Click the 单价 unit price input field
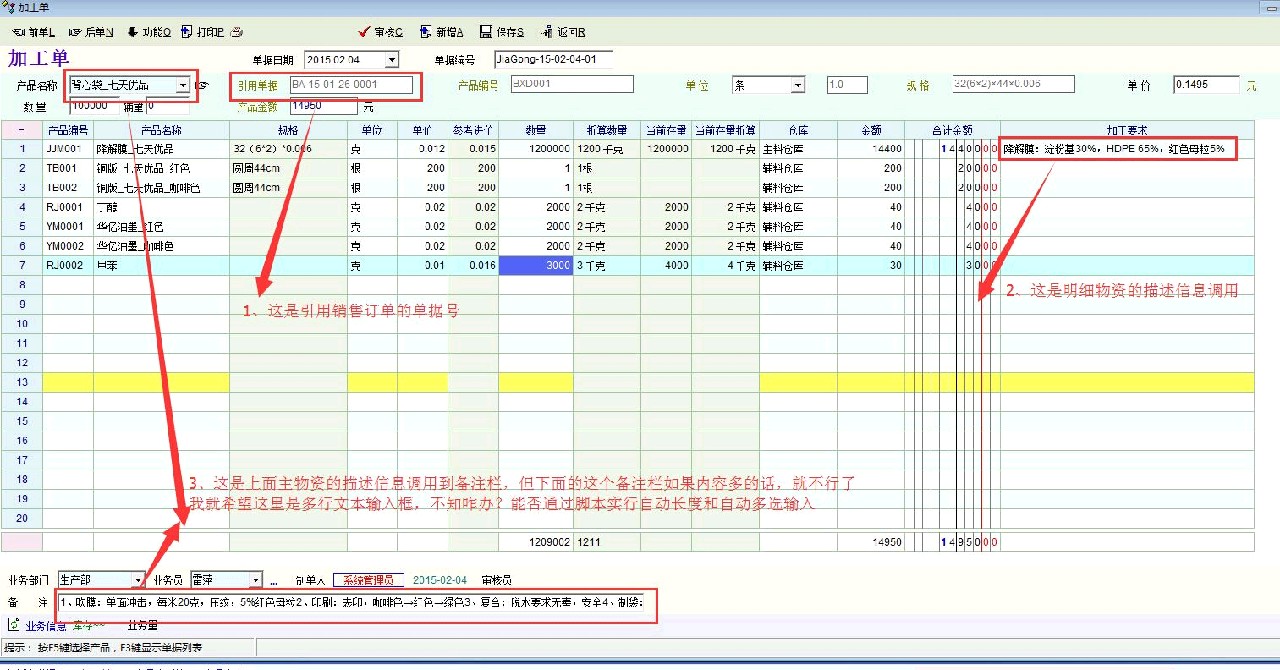Screen dimensions: 1280x670 [1206, 85]
